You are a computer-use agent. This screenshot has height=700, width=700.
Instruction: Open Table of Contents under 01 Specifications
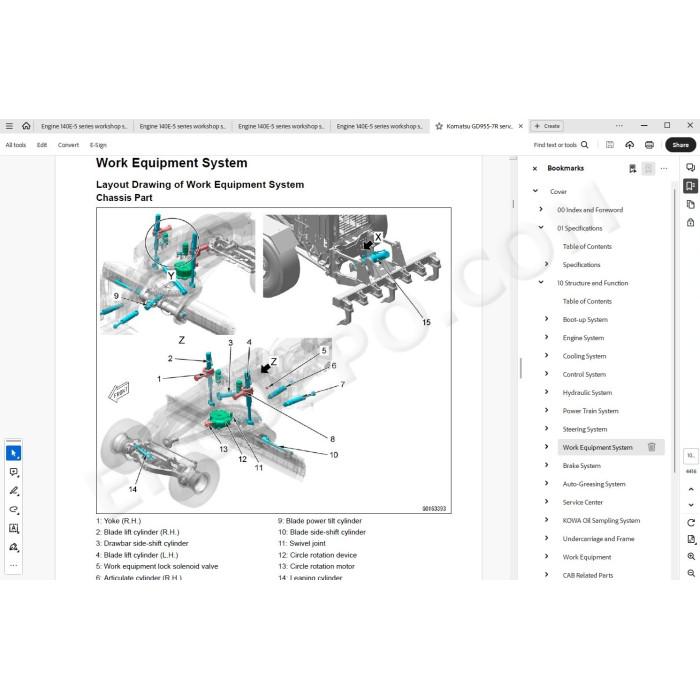click(587, 246)
